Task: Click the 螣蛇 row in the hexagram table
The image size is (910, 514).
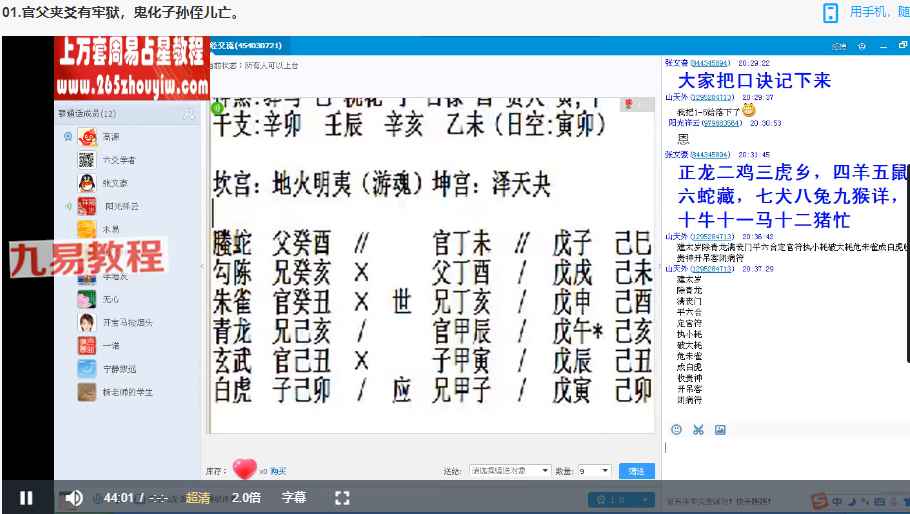Action: click(432, 243)
